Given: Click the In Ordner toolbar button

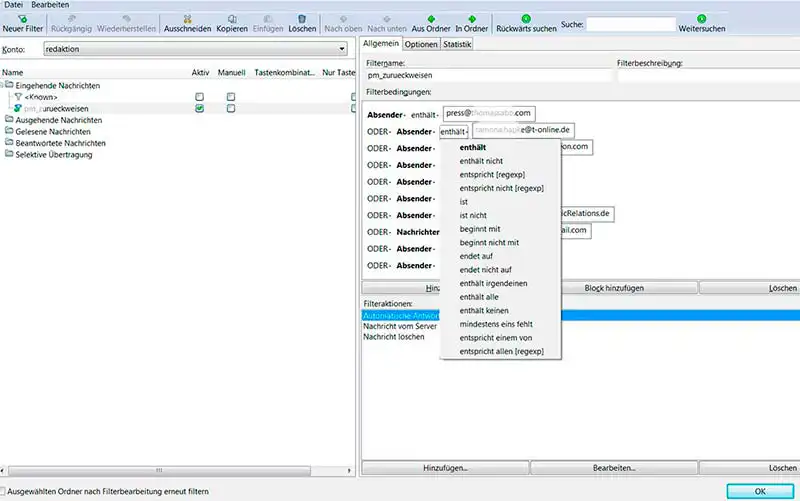Looking at the screenshot, I should click(471, 24).
